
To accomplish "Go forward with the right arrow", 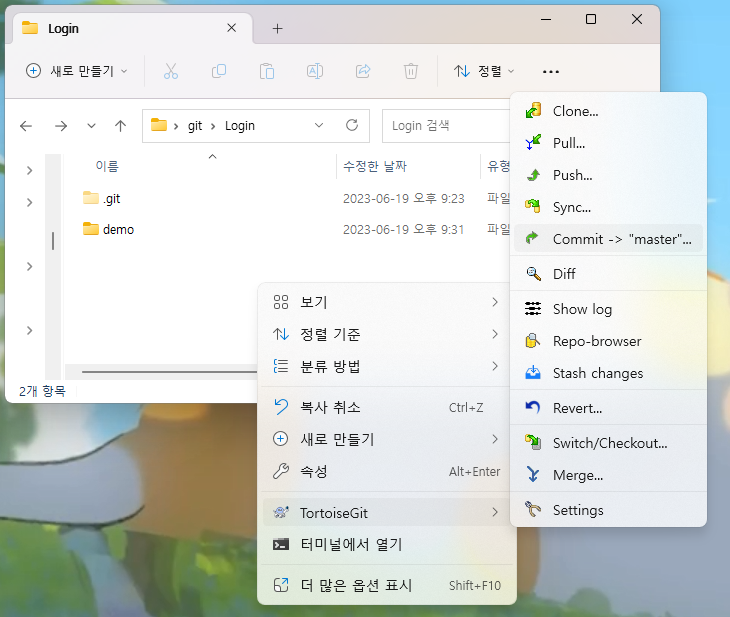I will [61, 126].
